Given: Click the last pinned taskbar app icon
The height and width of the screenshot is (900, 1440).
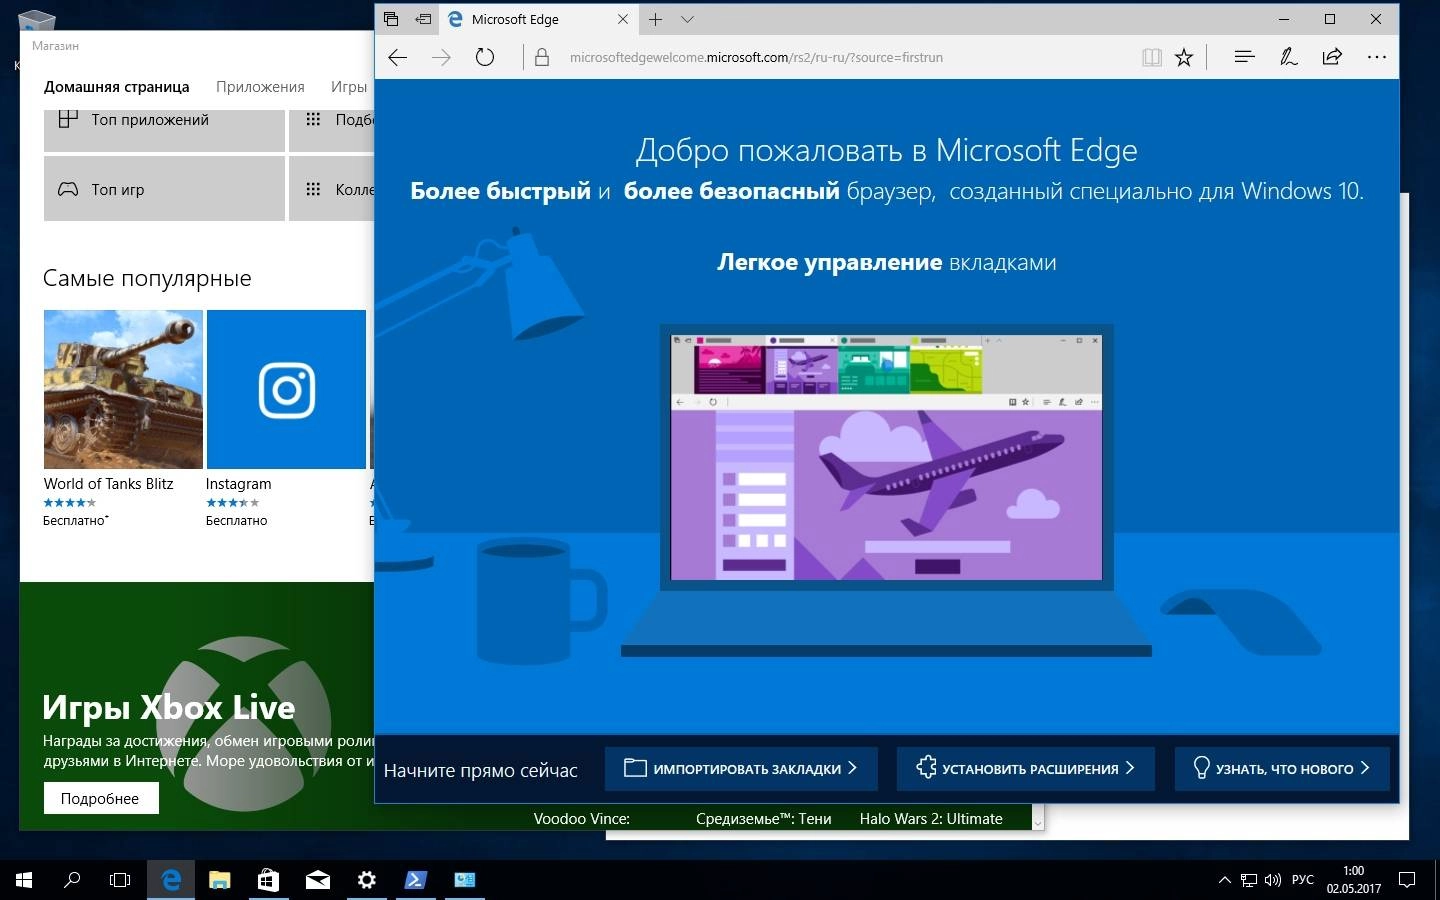Looking at the screenshot, I should pos(465,880).
